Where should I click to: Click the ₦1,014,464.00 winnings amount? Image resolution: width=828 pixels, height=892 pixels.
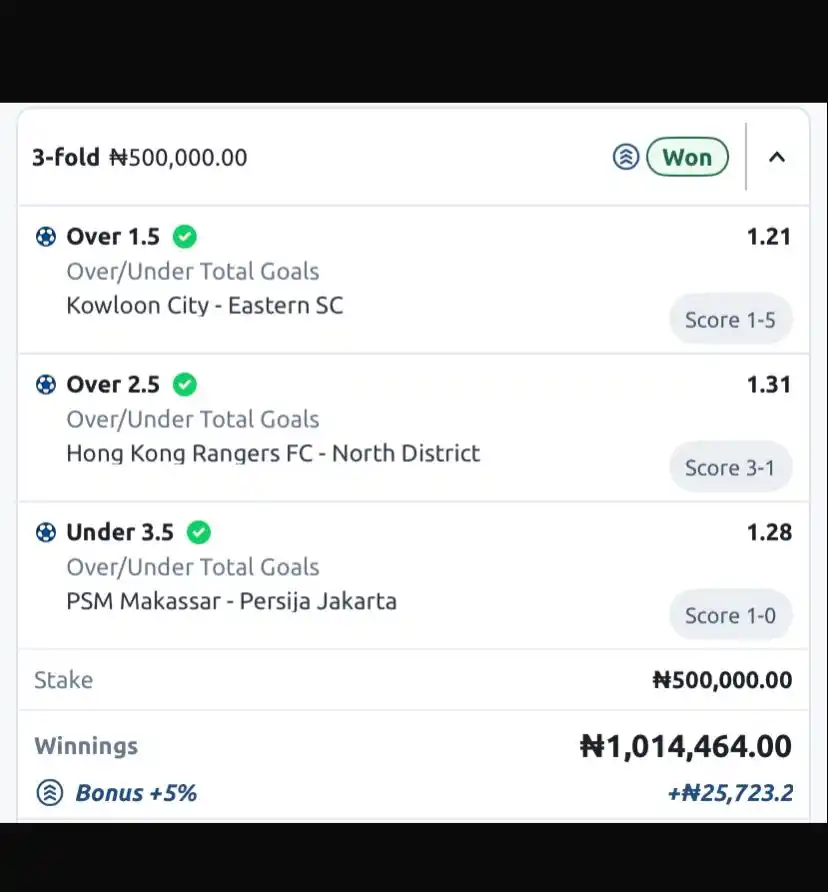(686, 746)
